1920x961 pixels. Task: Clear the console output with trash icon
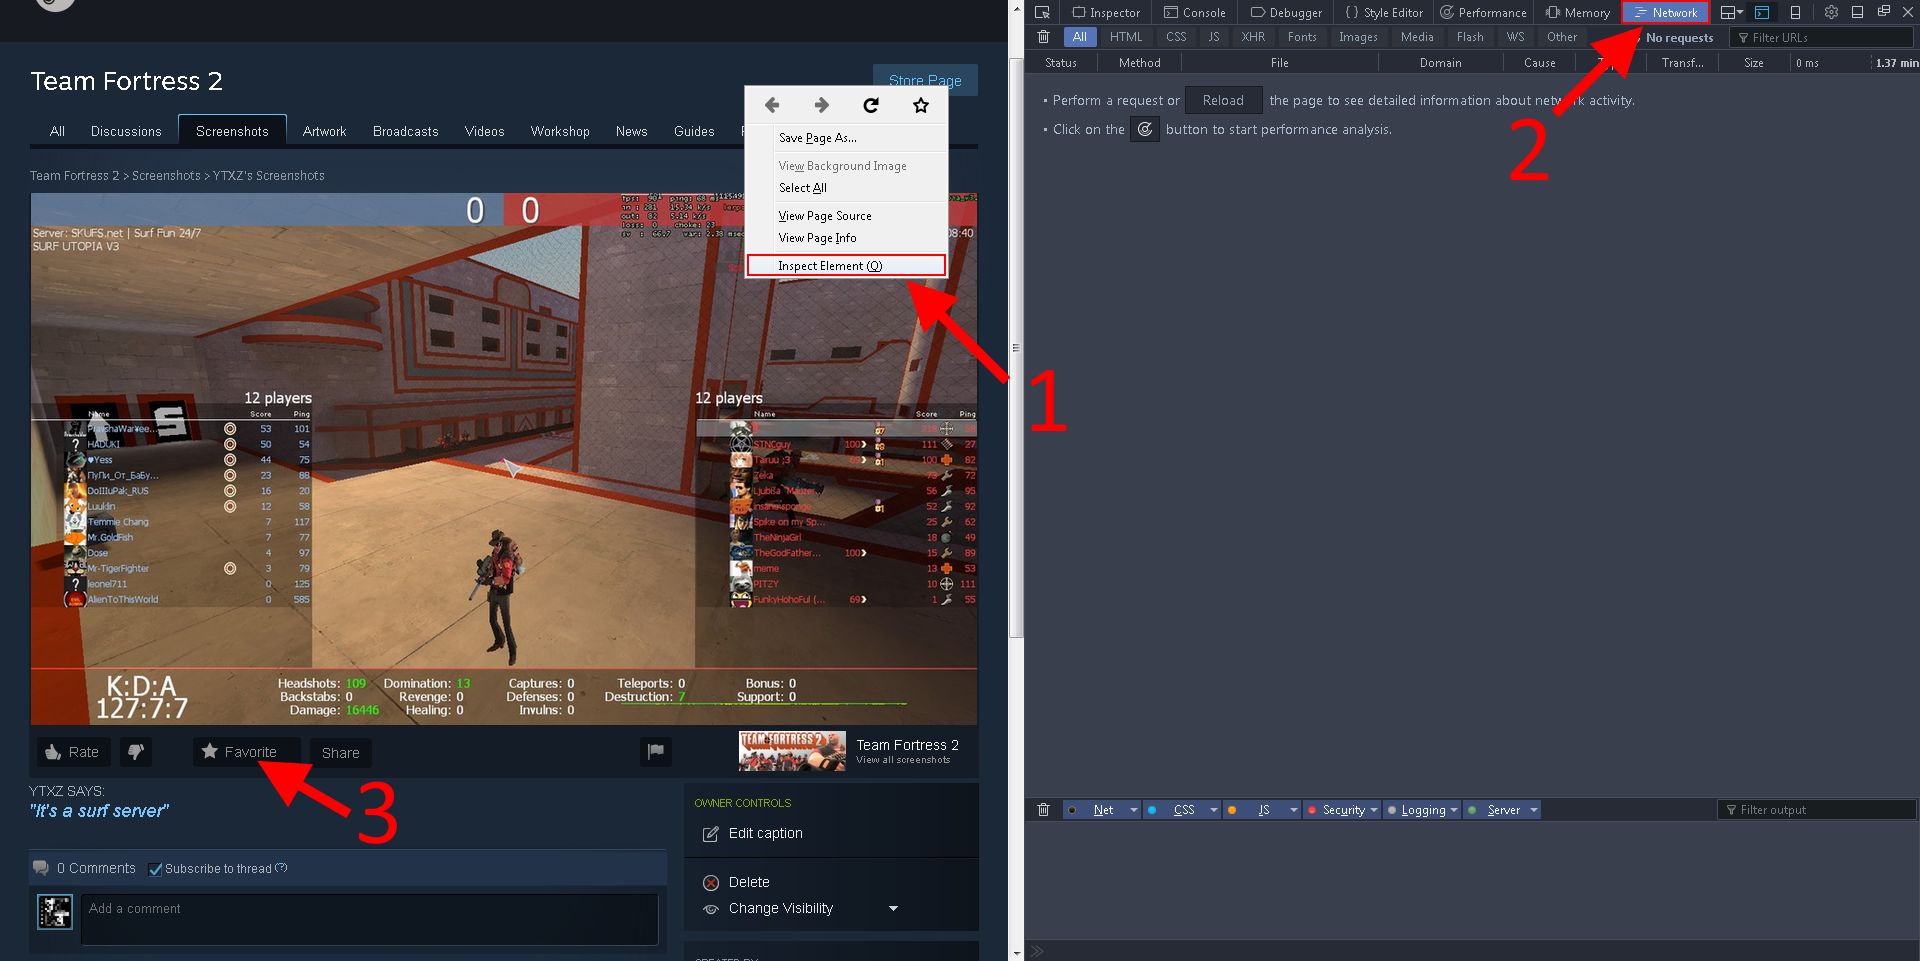pos(1043,810)
